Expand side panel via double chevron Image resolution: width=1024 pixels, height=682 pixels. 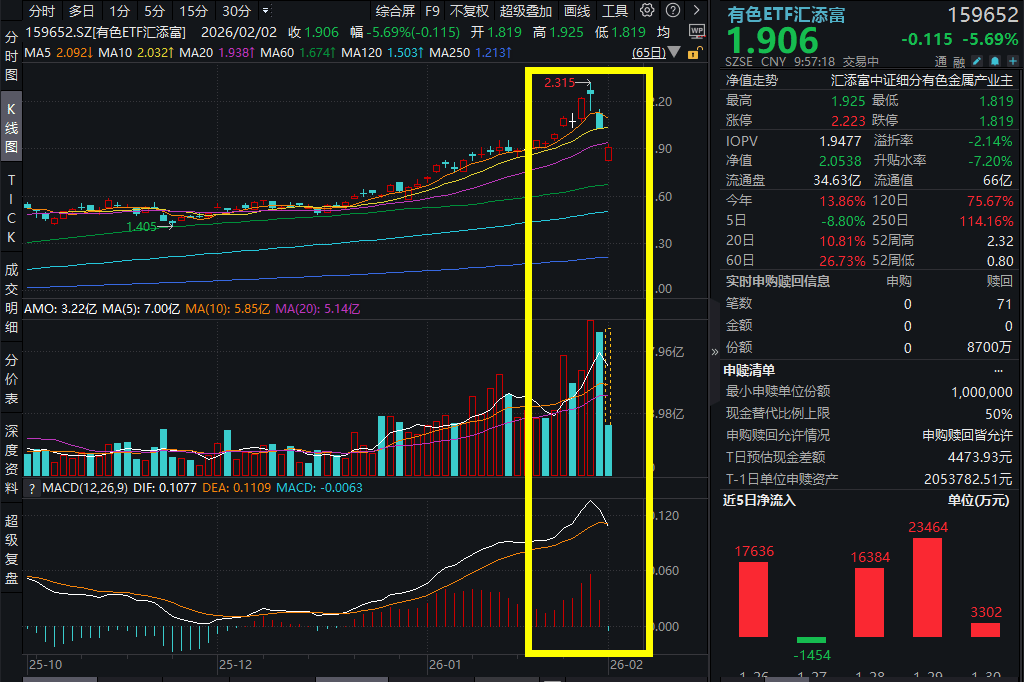pyautogui.click(x=714, y=351)
